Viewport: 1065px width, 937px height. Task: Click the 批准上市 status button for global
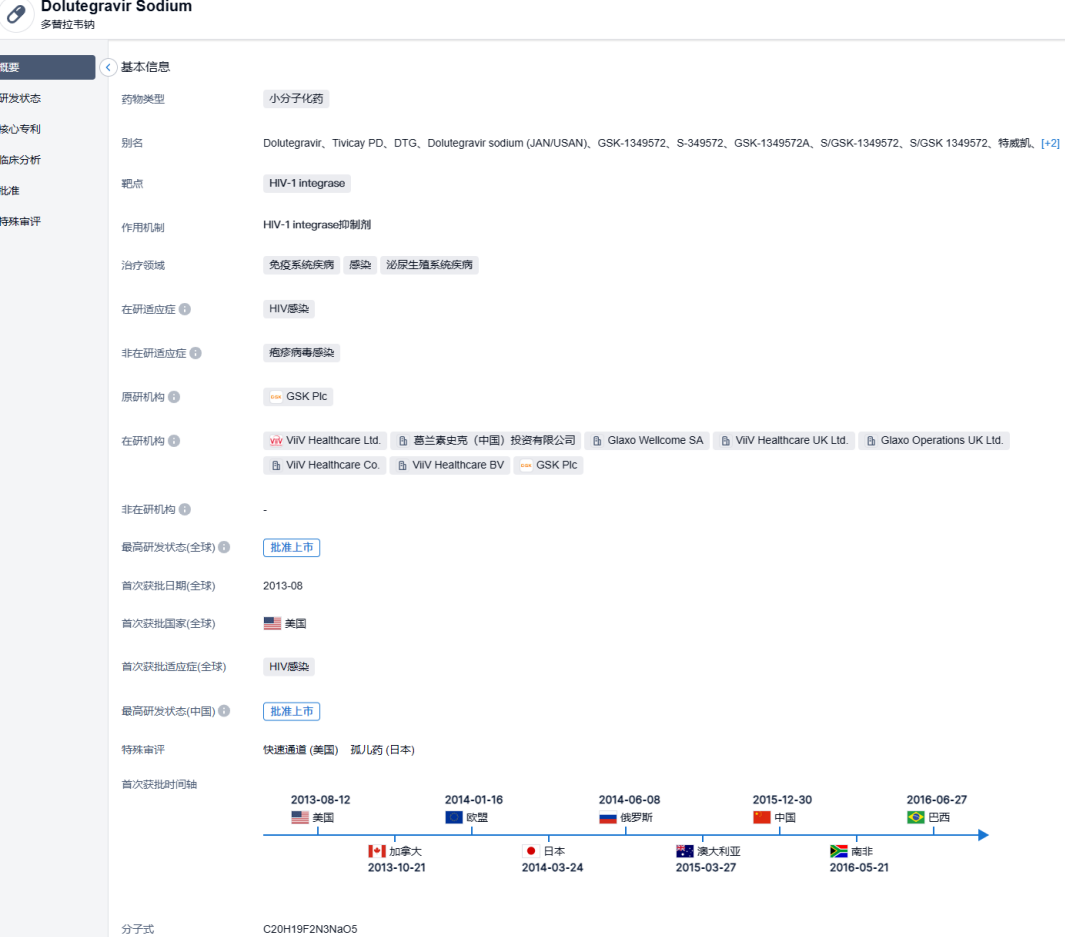click(x=291, y=547)
